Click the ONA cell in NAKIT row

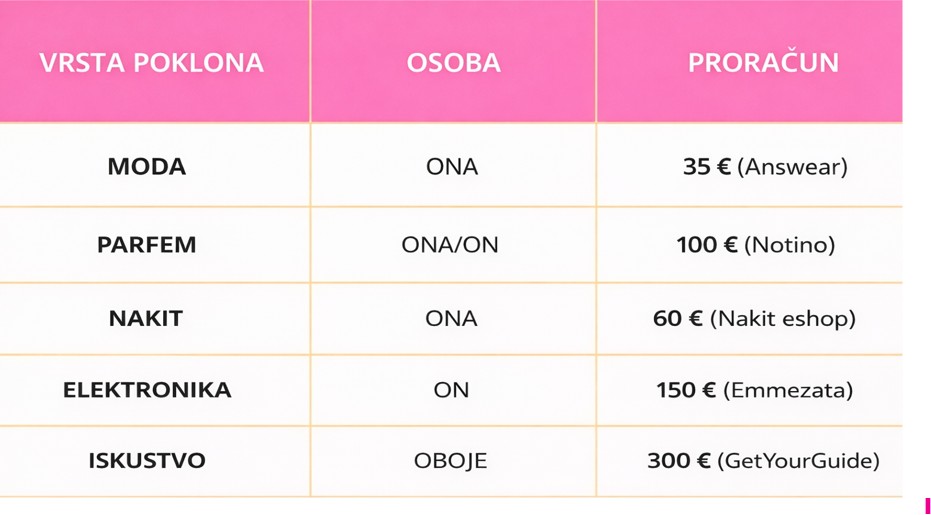pos(452,318)
